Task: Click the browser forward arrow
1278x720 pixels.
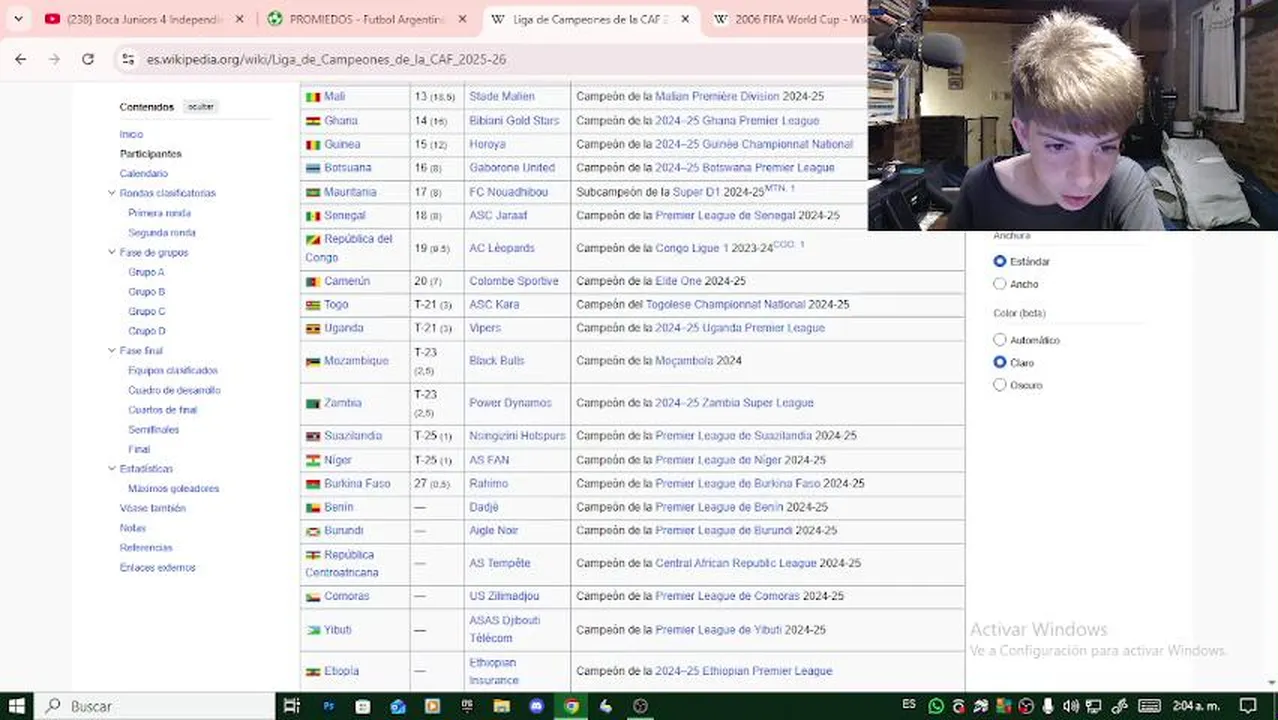Action: 54,59
